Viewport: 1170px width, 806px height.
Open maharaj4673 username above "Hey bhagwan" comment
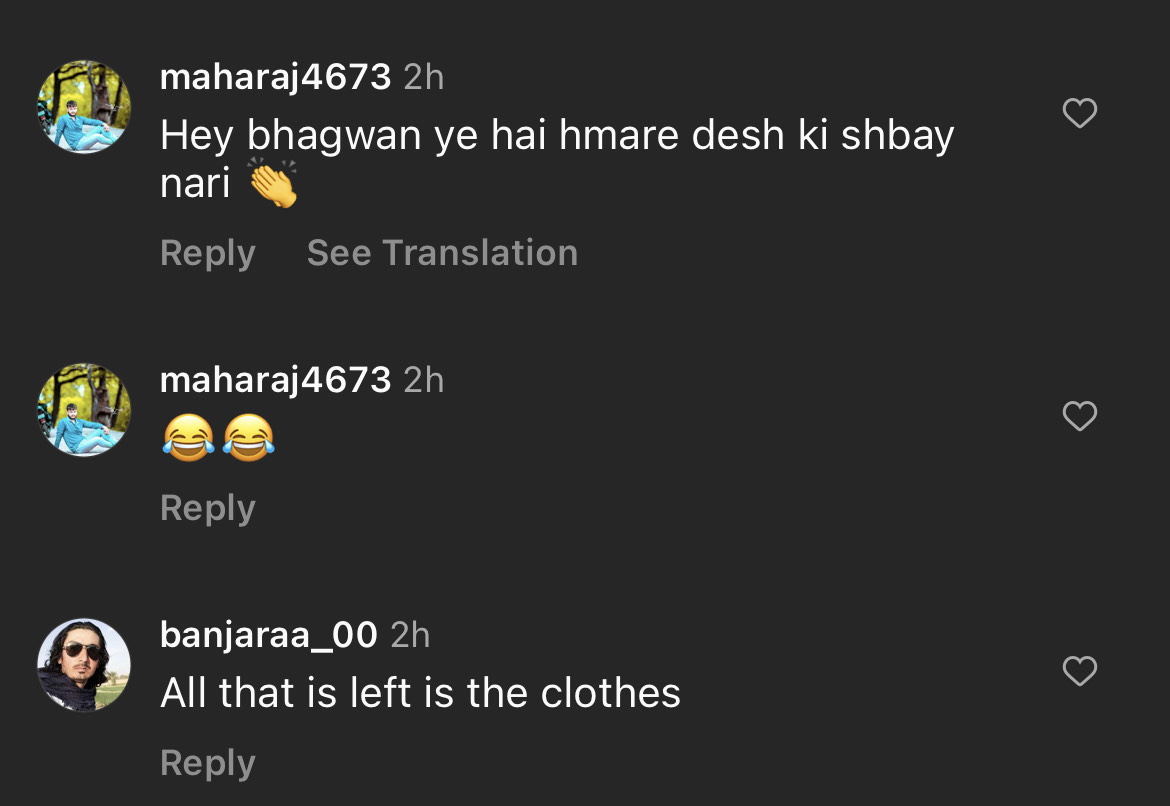point(275,77)
